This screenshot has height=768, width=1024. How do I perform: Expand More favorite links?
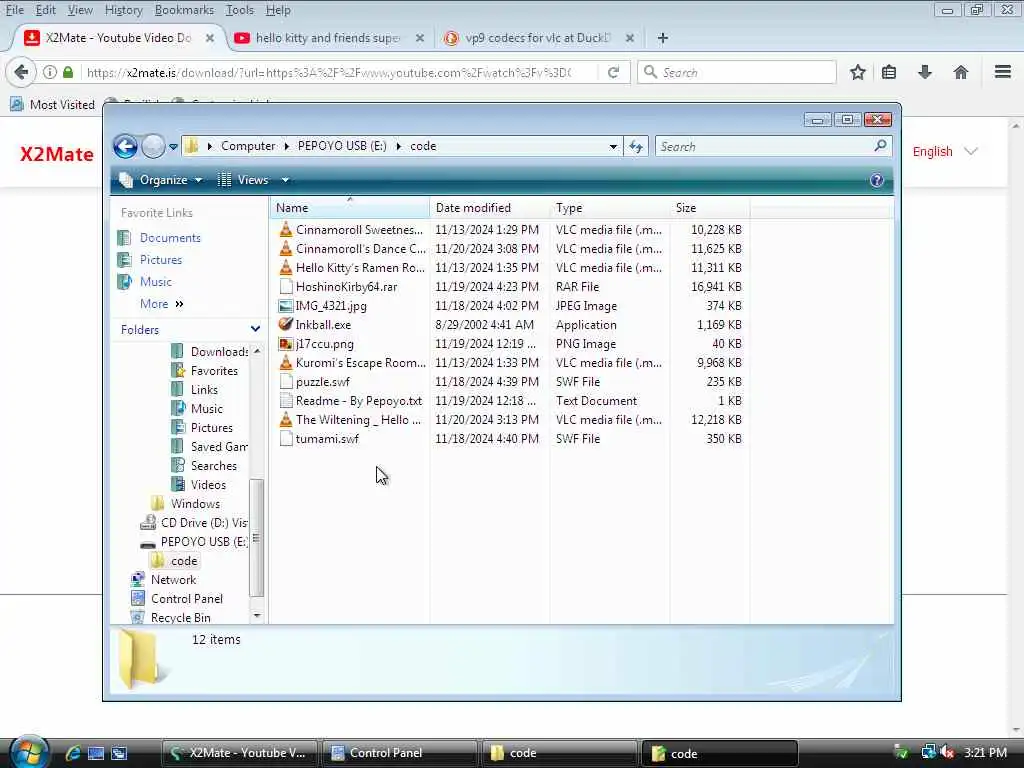click(161, 304)
